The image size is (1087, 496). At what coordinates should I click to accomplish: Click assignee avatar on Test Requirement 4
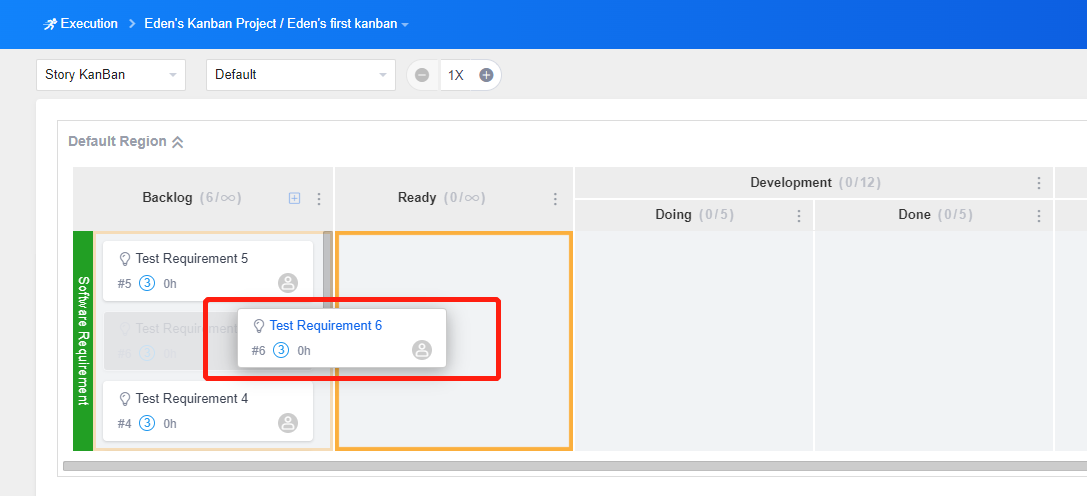tap(288, 423)
